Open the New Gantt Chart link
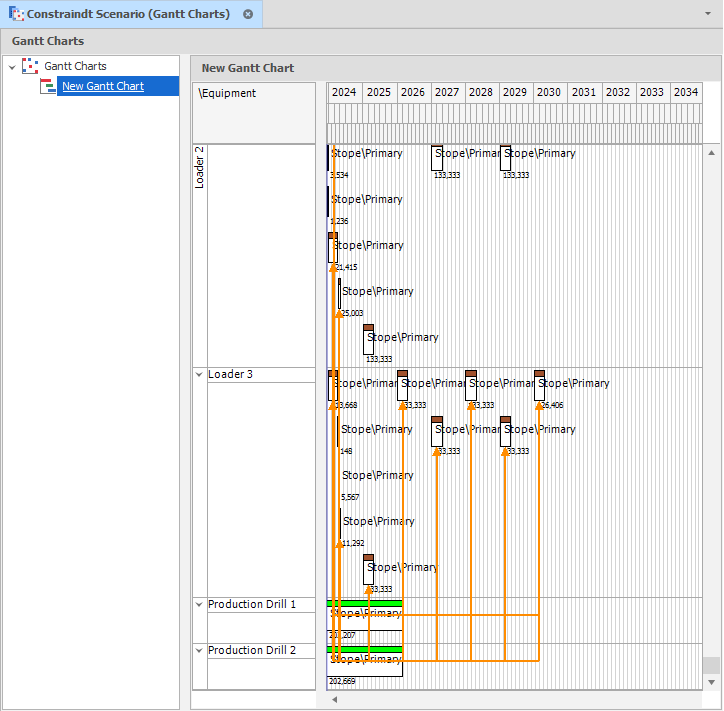 pos(103,86)
